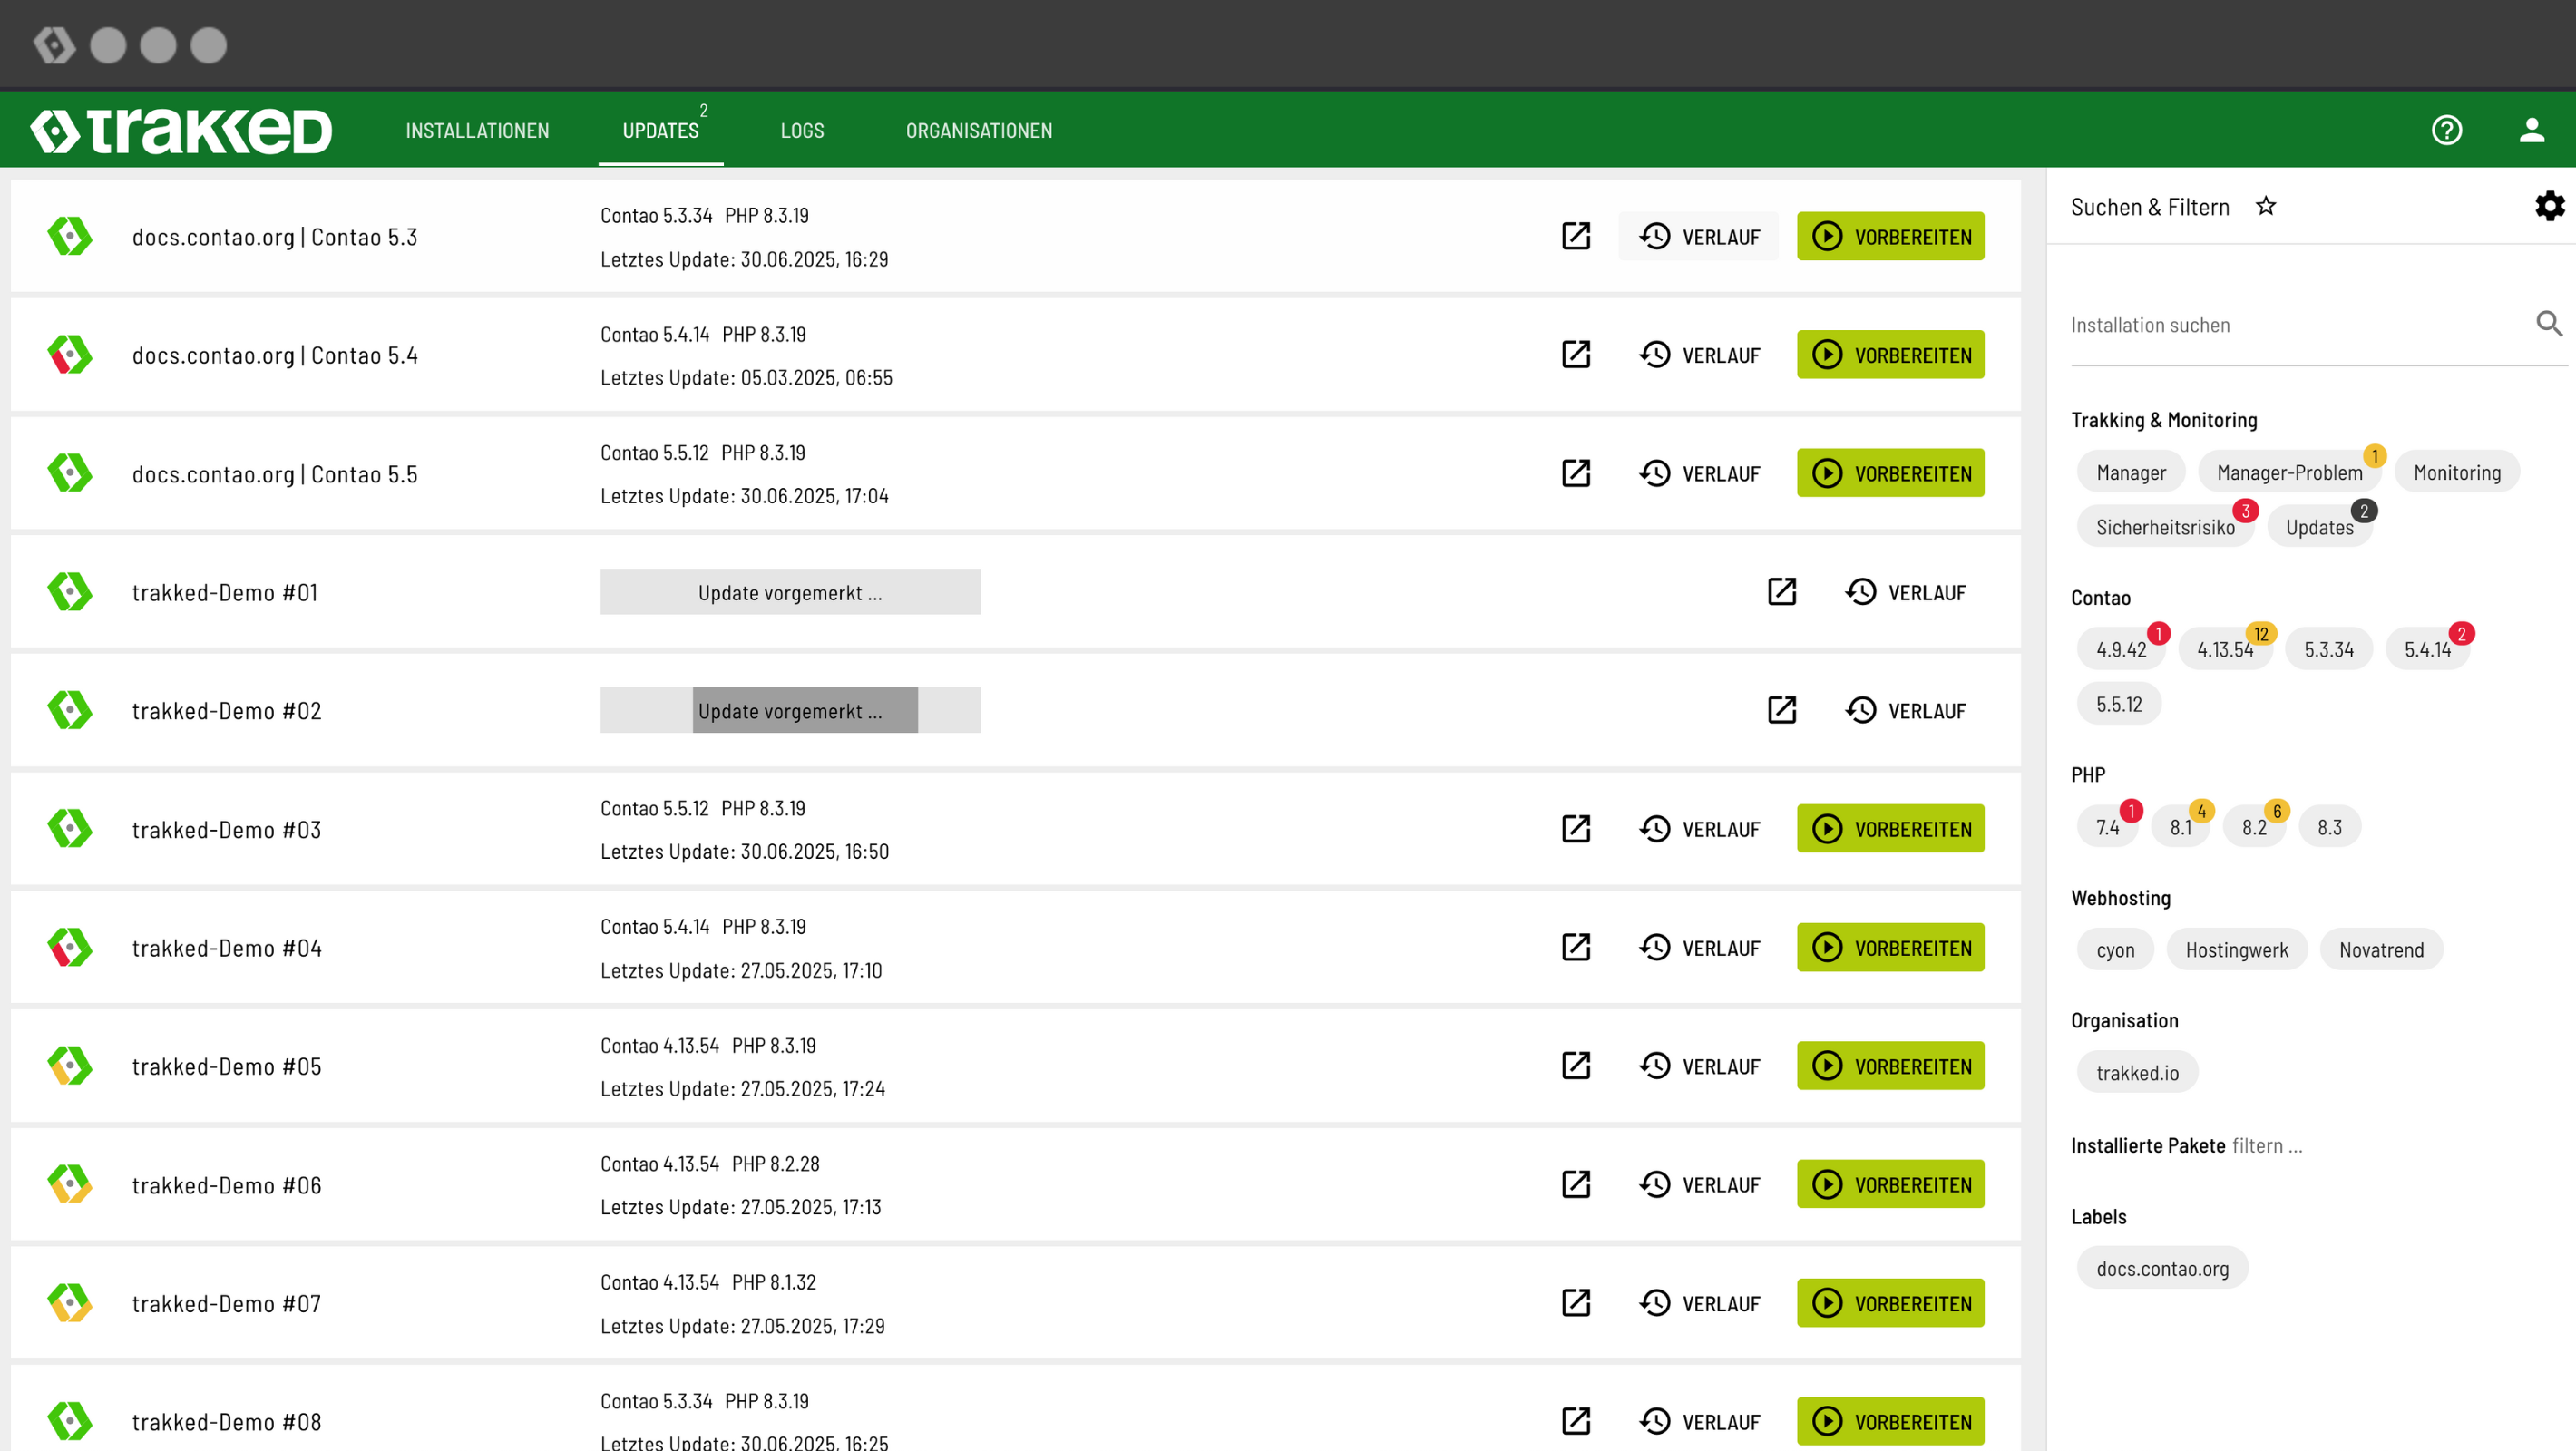Open the user account icon
Screen dimensions: 2576x1451
coord(2531,130)
